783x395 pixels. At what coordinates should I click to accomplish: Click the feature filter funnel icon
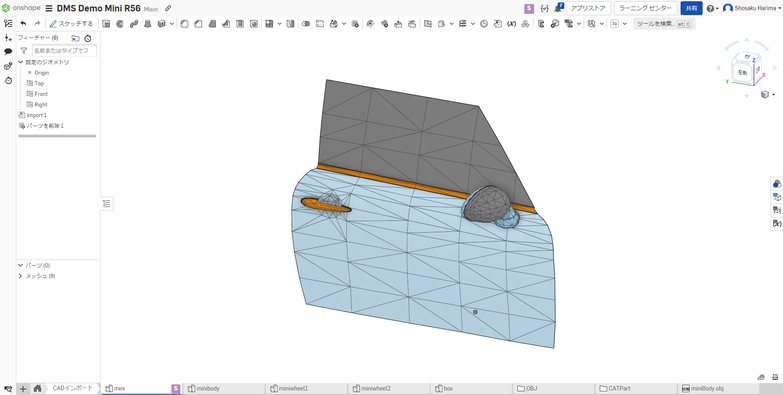[23, 50]
